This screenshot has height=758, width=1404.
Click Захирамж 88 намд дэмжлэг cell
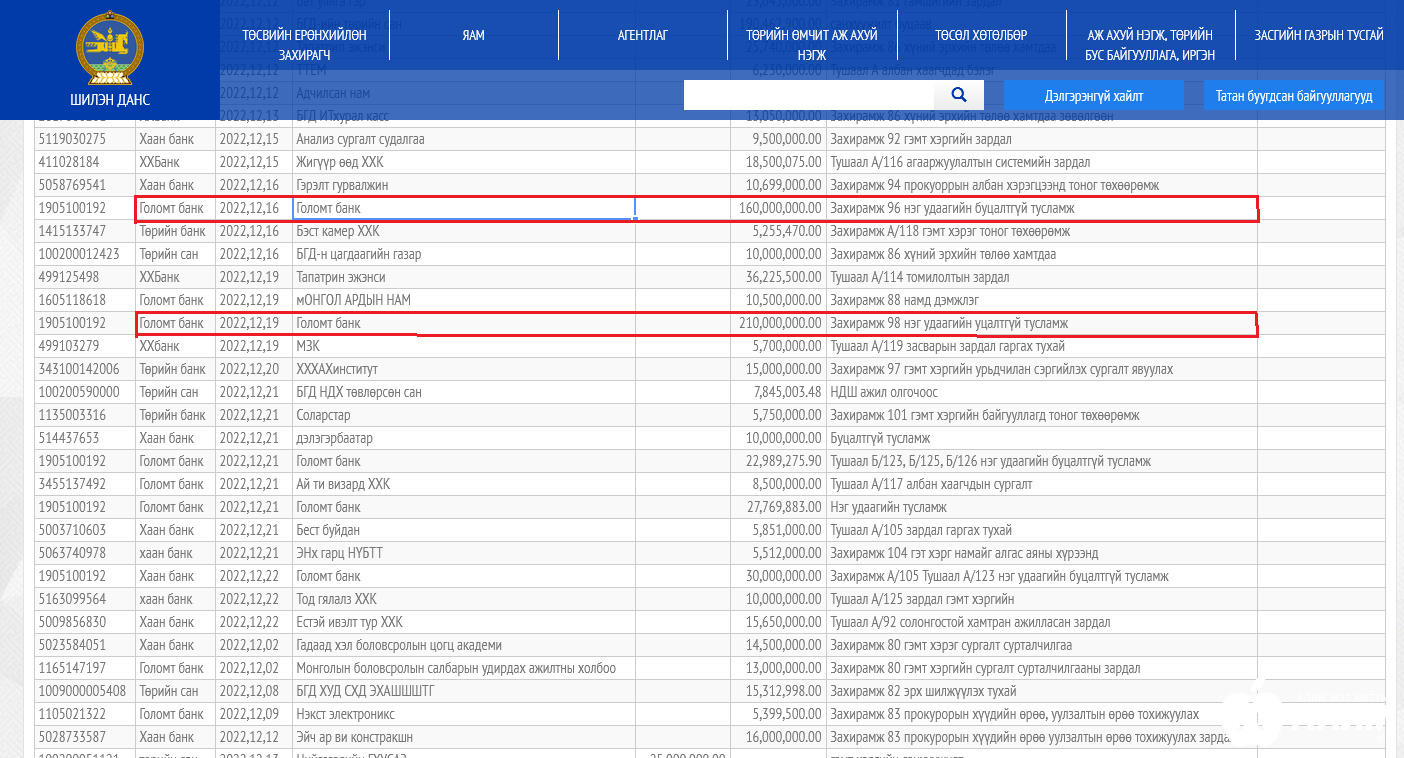point(1042,300)
